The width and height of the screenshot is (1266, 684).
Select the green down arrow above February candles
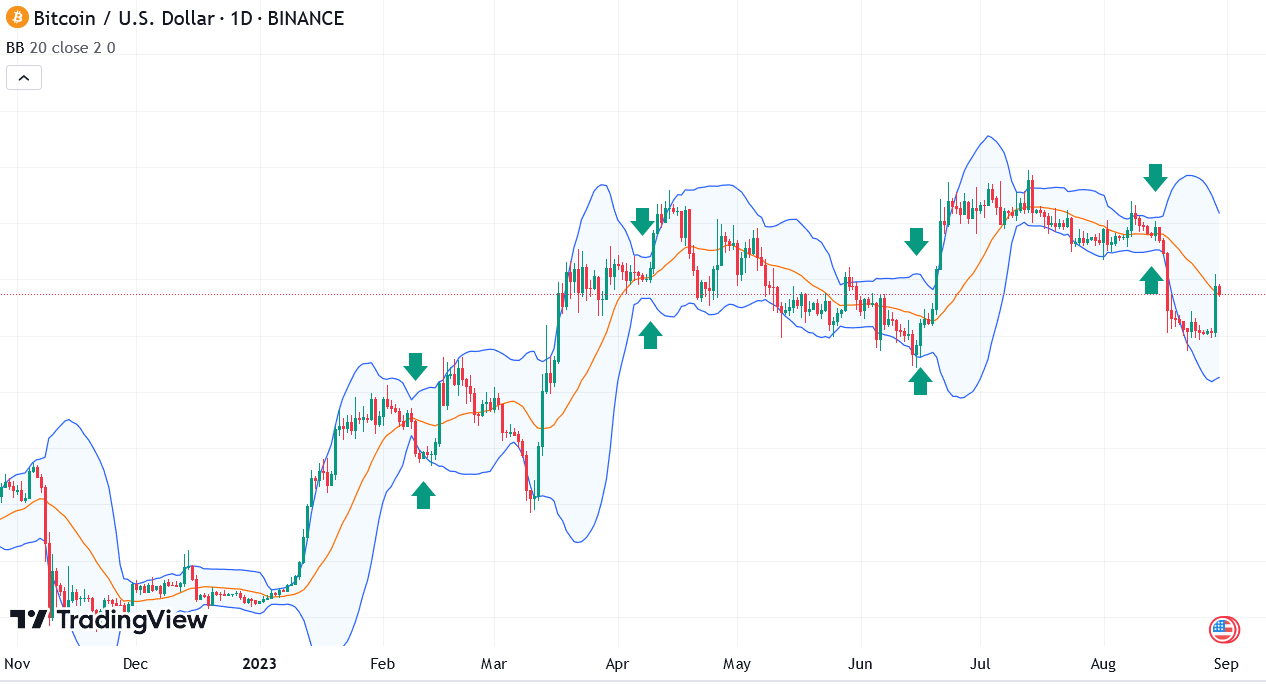415,368
